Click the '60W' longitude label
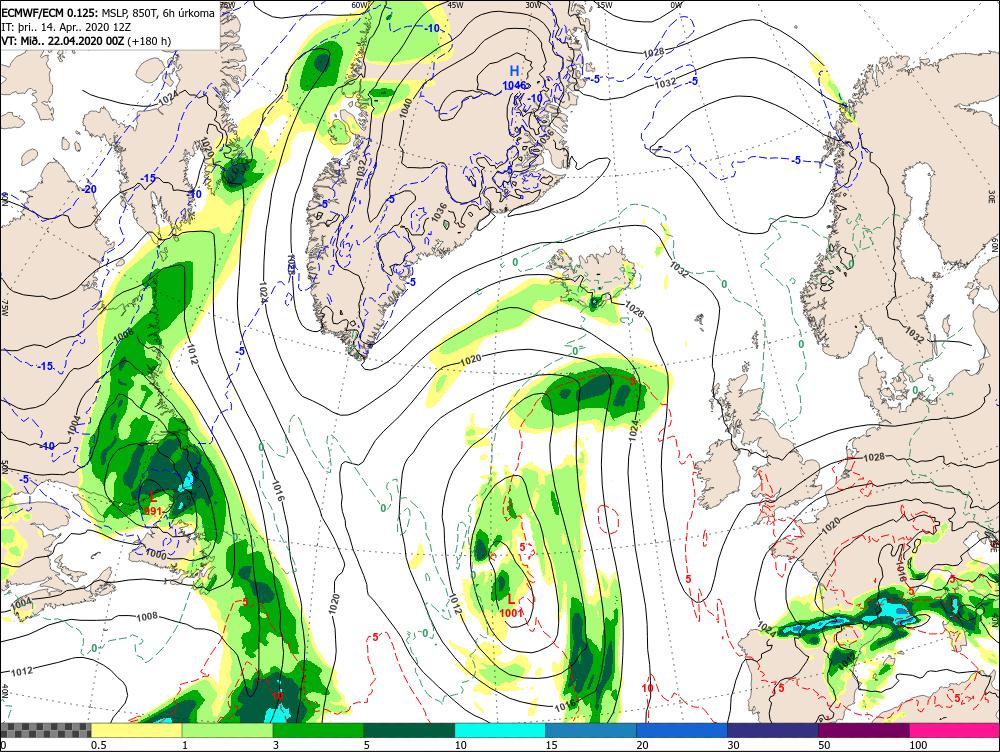Screen dimensions: 1000x752 coord(360,5)
